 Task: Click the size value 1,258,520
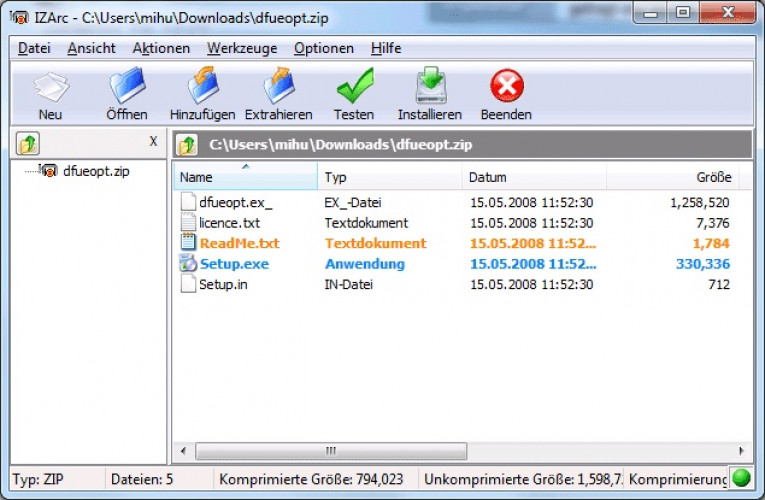coord(700,202)
